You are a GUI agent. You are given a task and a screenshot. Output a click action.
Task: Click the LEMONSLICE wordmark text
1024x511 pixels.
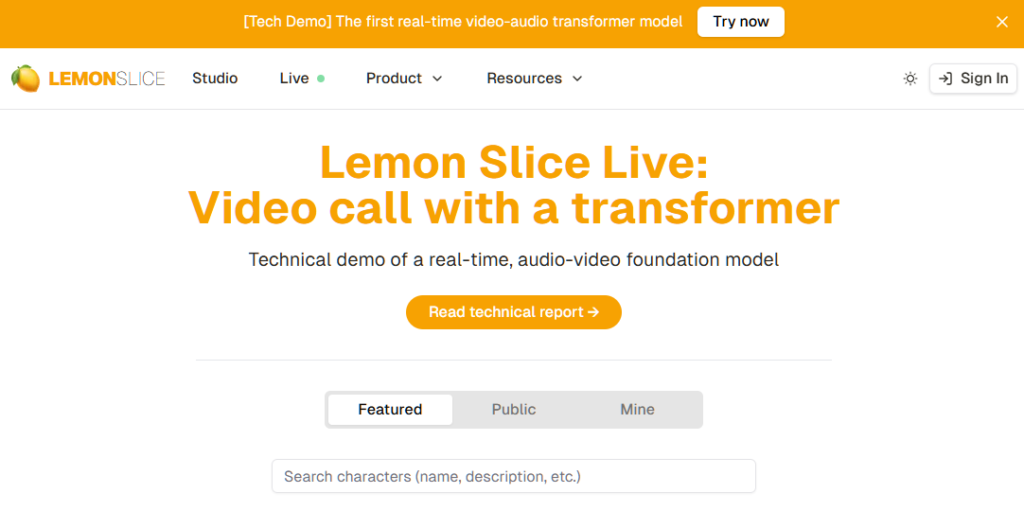click(106, 79)
